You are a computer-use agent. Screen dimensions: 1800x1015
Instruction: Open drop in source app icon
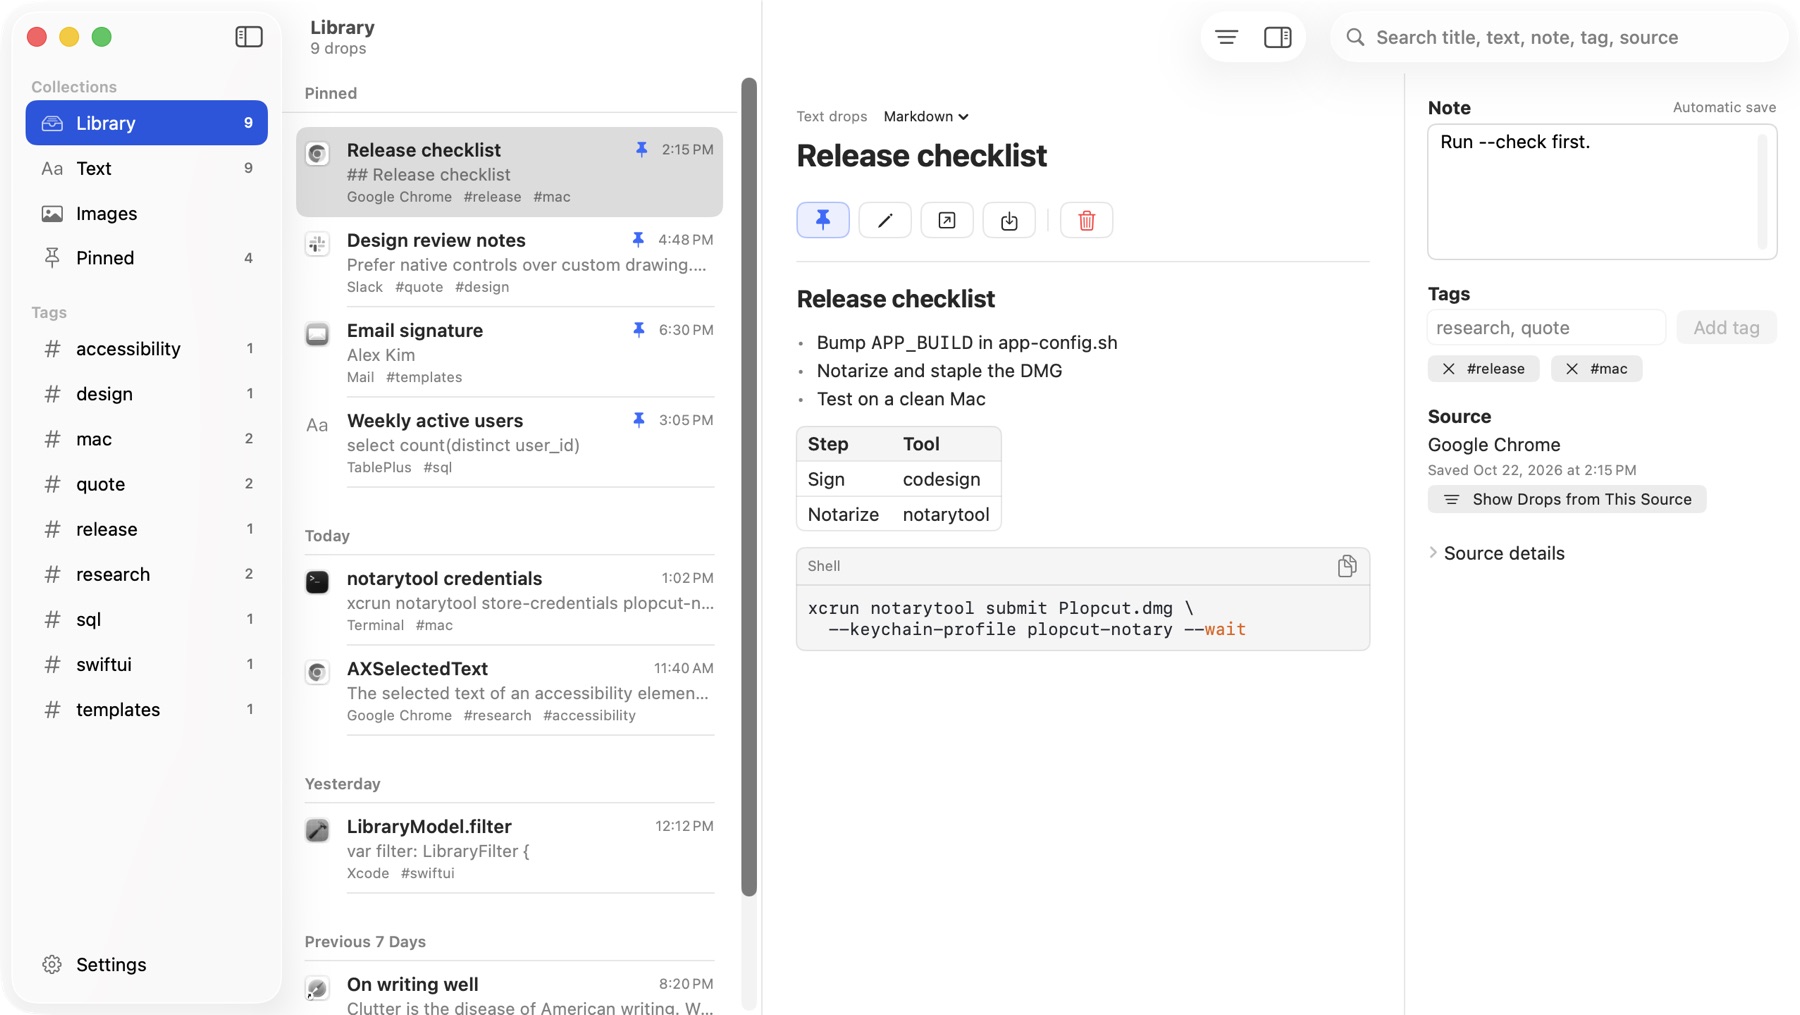coord(947,220)
